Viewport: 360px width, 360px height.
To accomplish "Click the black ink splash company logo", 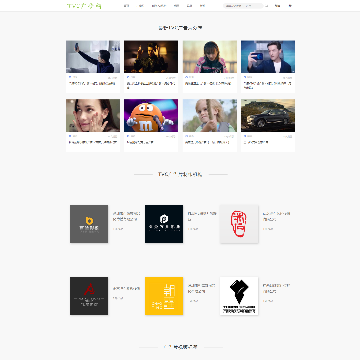I will [239, 296].
